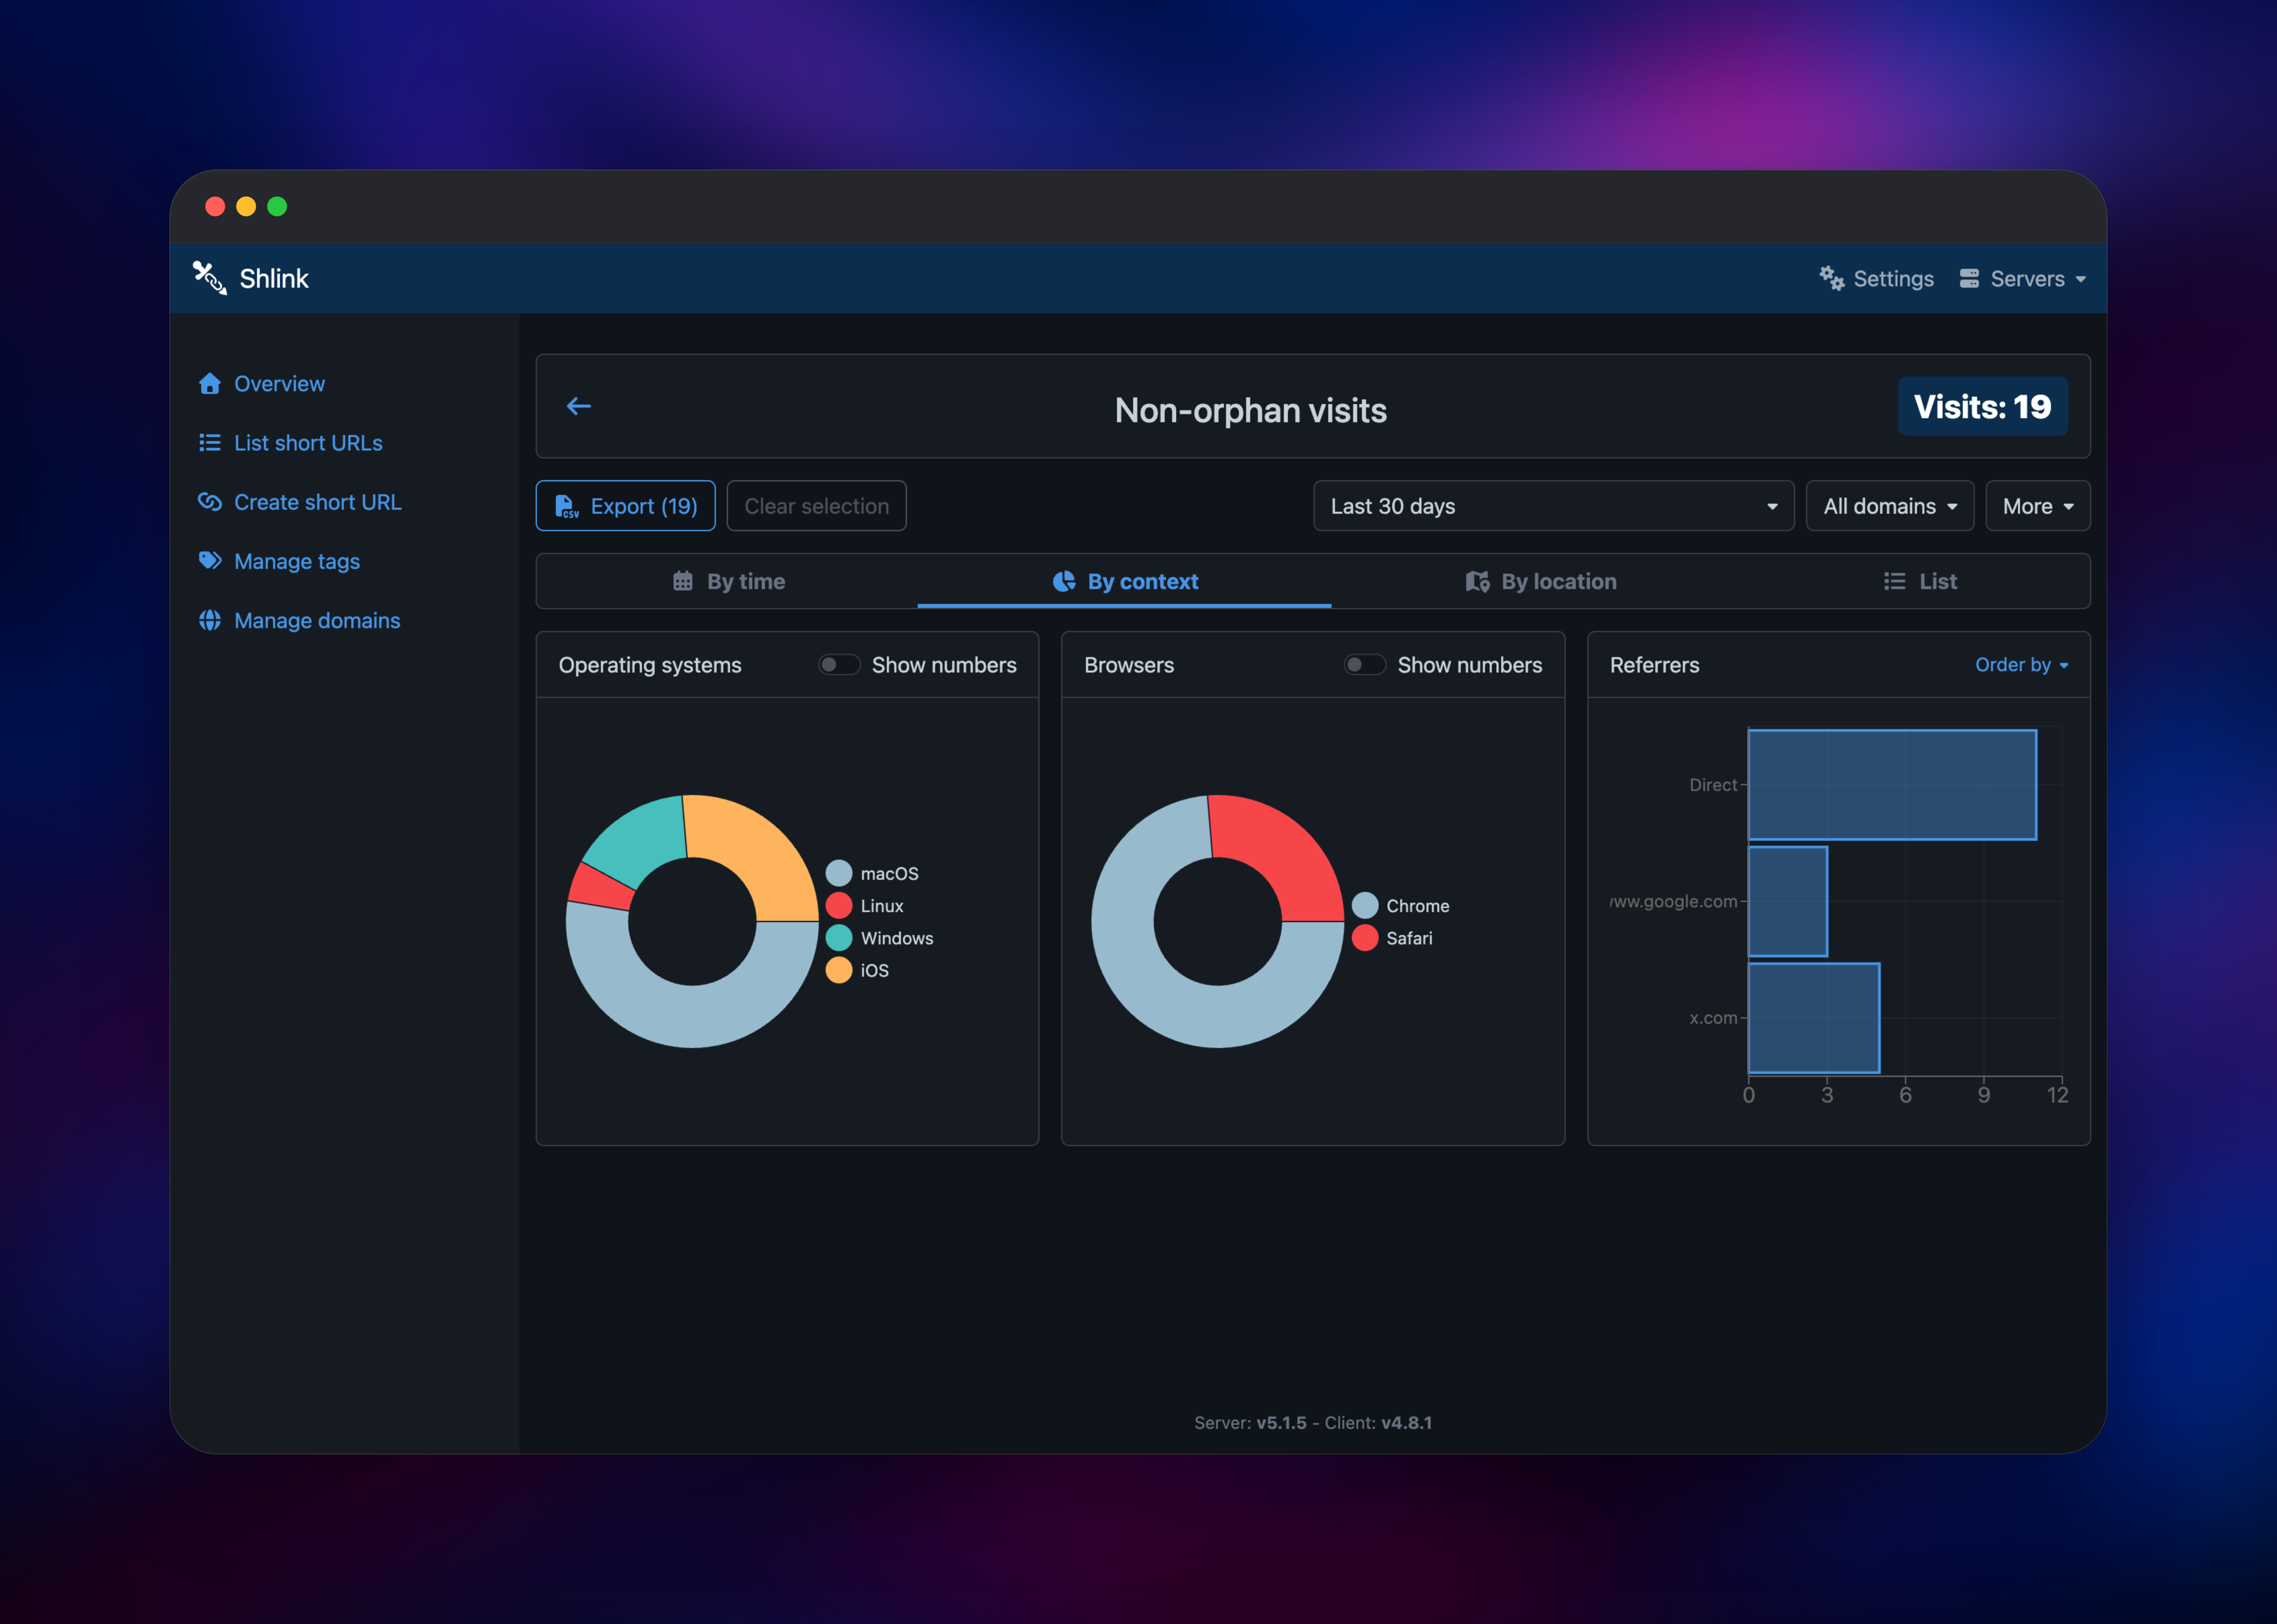The height and width of the screenshot is (1624, 2277).
Task: Expand the Servers menu caret
Action: [2081, 279]
